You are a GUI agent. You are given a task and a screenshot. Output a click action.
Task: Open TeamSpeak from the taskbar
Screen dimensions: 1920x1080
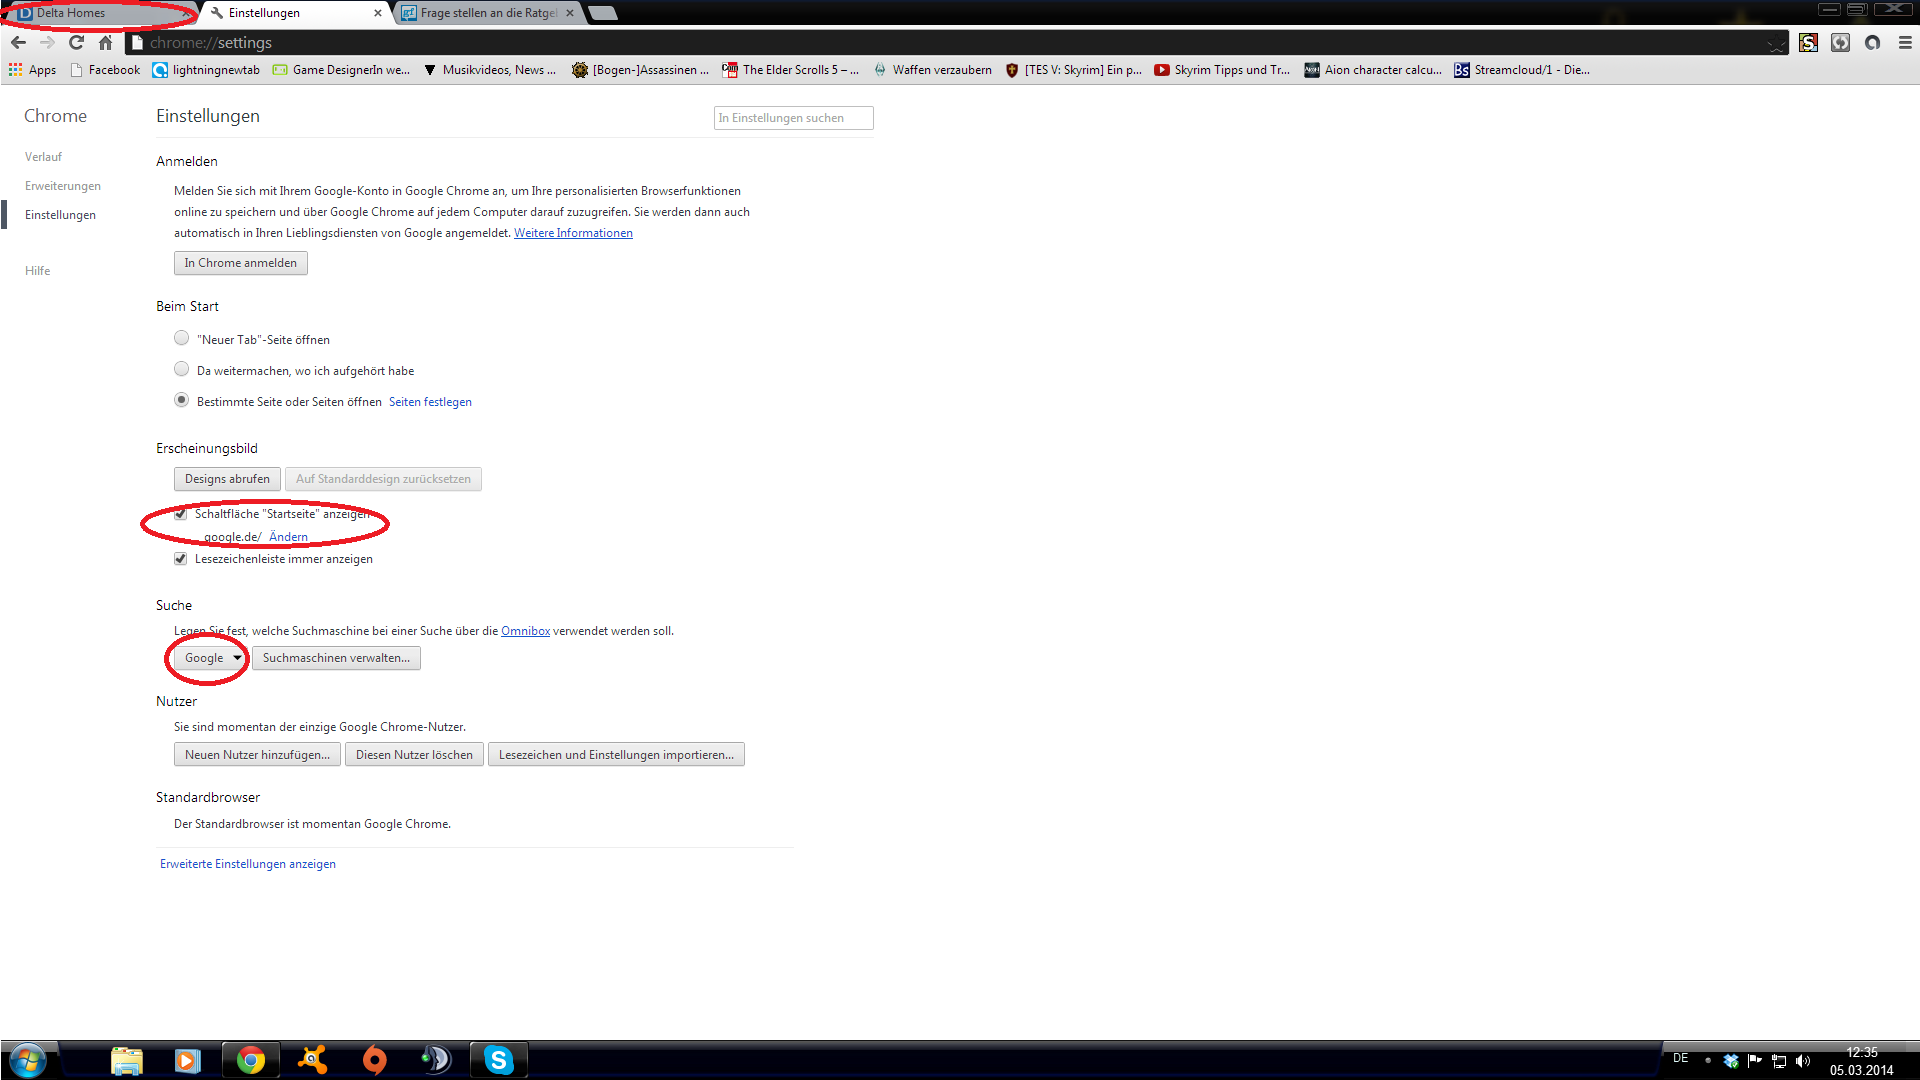[x=436, y=1060]
